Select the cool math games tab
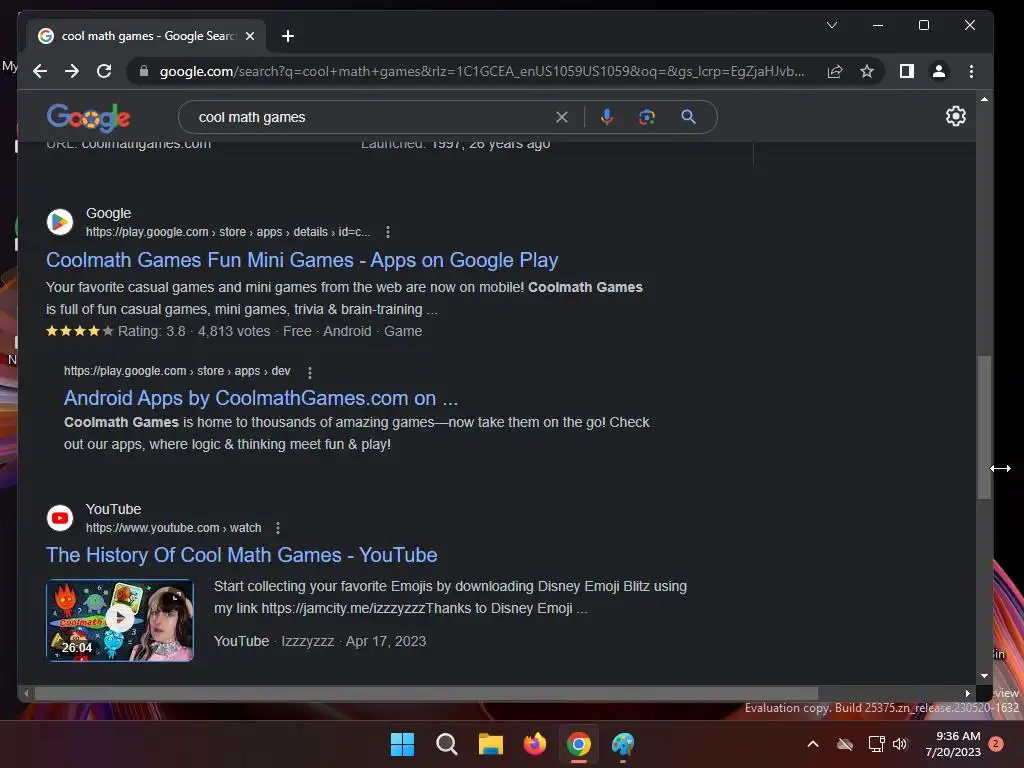 coord(146,36)
